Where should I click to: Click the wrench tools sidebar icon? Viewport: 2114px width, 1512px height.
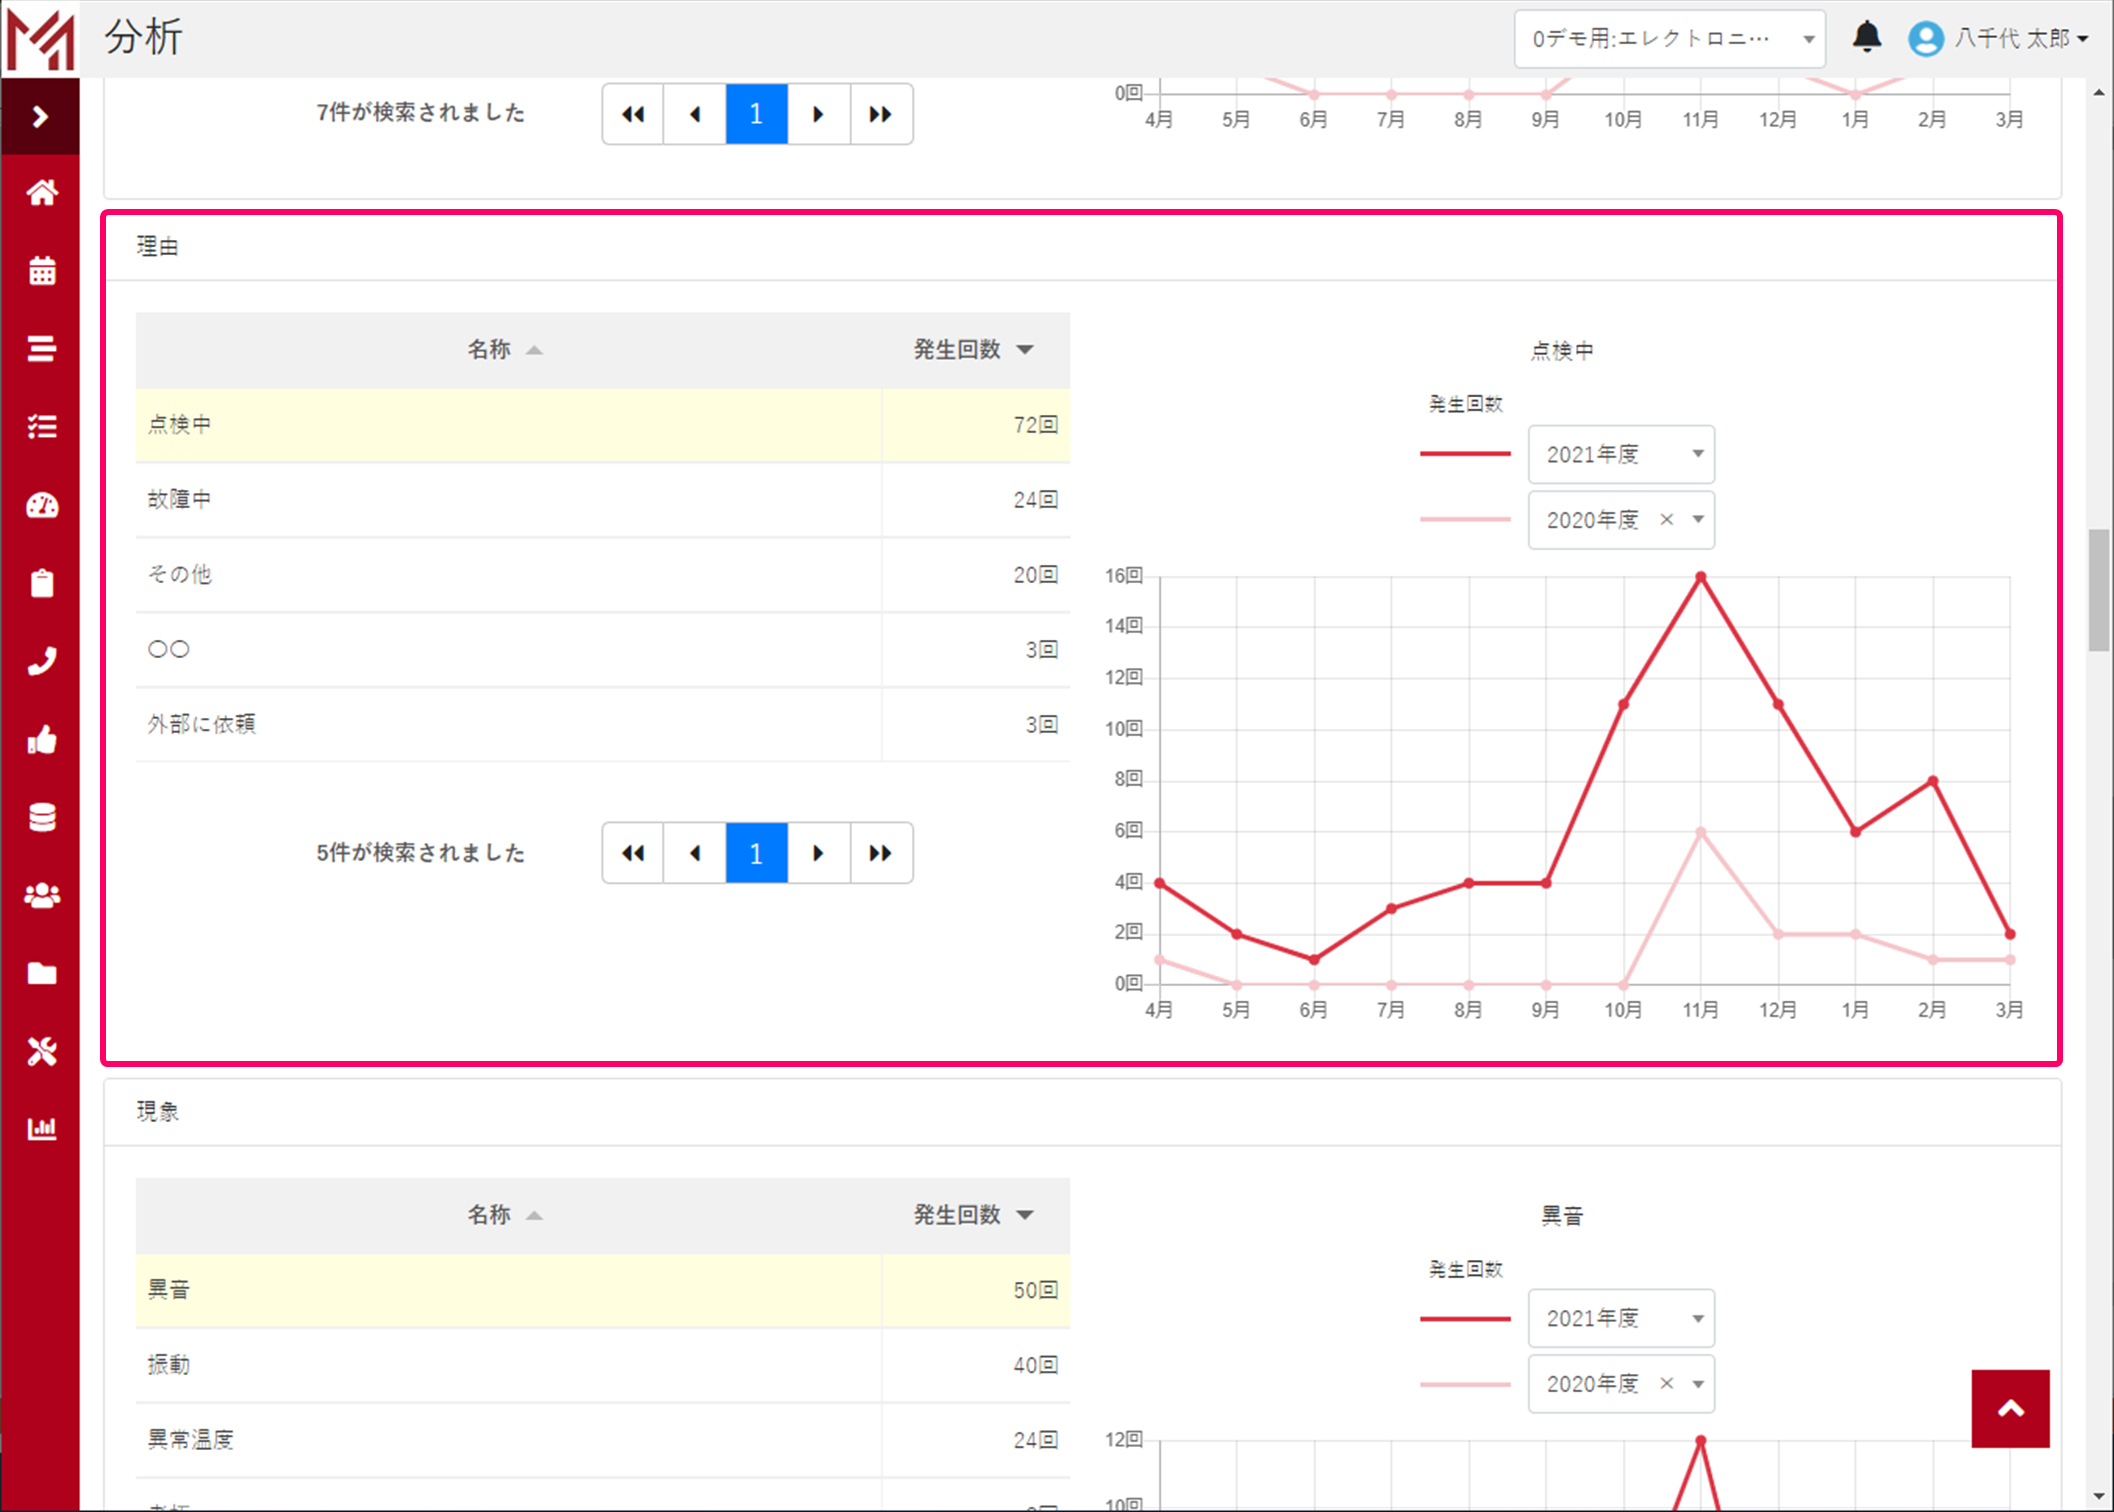click(x=41, y=1051)
